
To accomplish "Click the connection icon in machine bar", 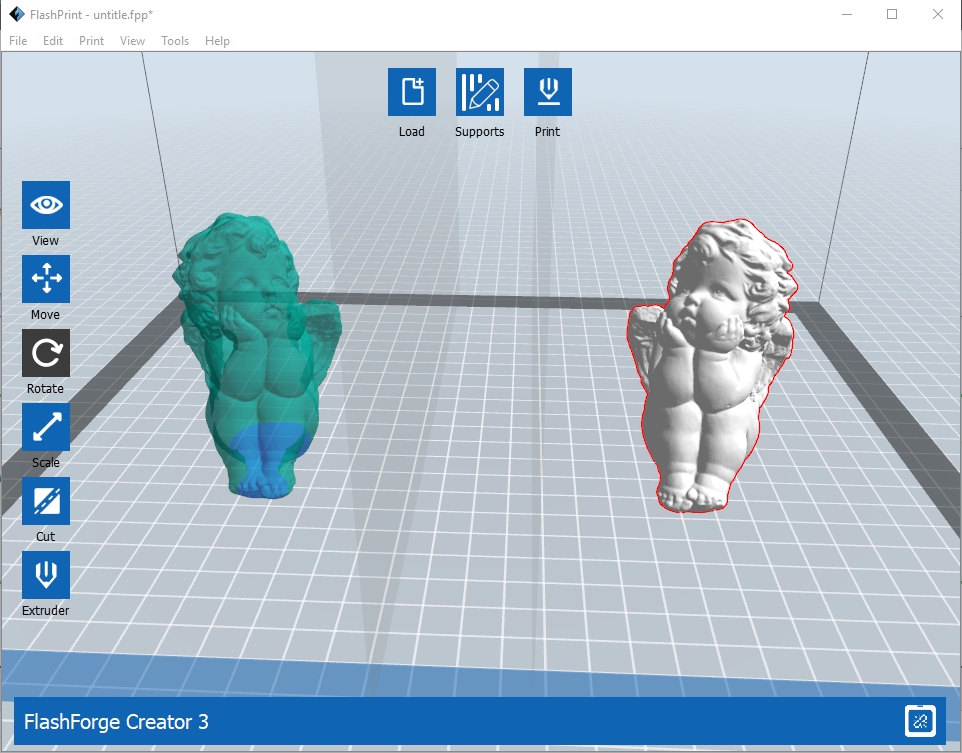I will coord(920,721).
